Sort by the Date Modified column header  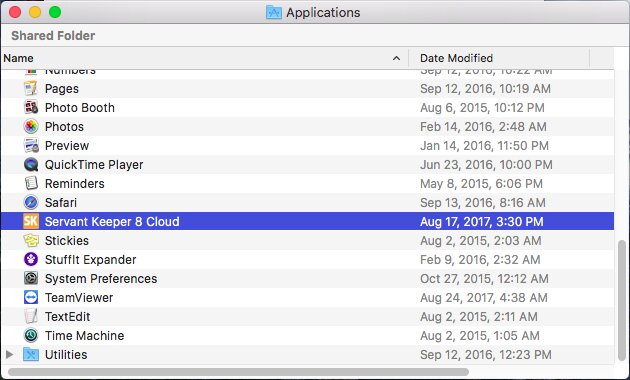[499, 58]
